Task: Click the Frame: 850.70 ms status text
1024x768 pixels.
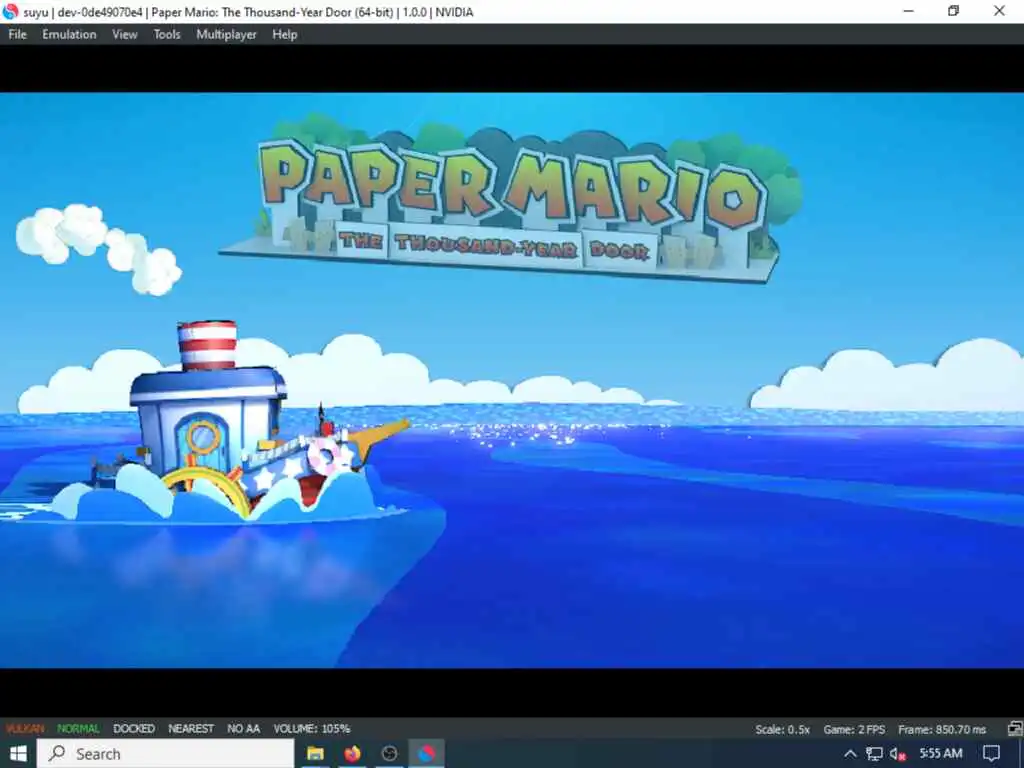Action: pos(942,729)
